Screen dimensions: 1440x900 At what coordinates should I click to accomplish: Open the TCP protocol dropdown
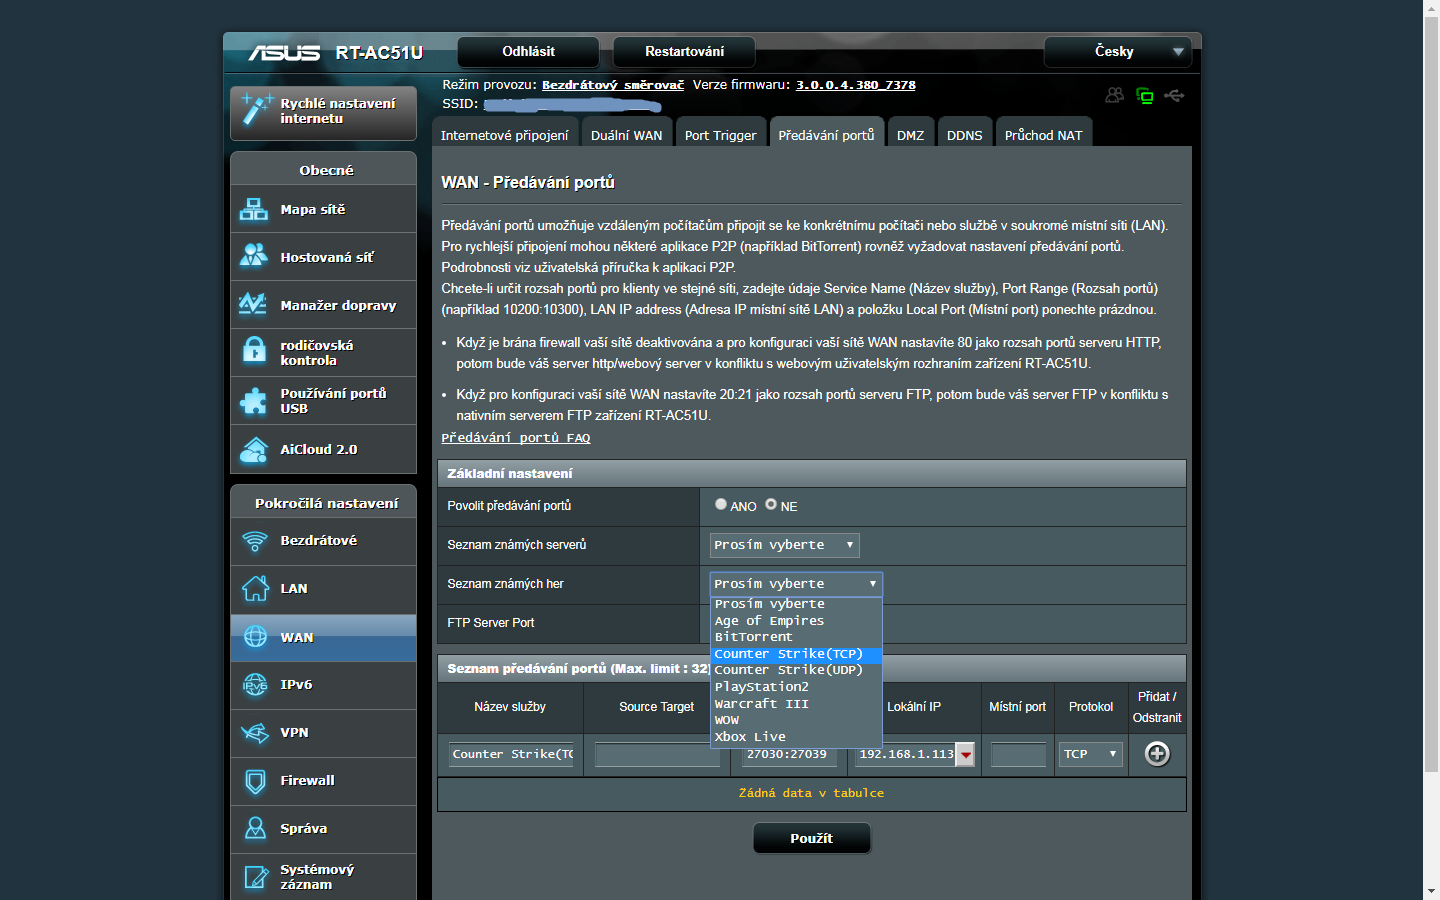(x=1090, y=754)
